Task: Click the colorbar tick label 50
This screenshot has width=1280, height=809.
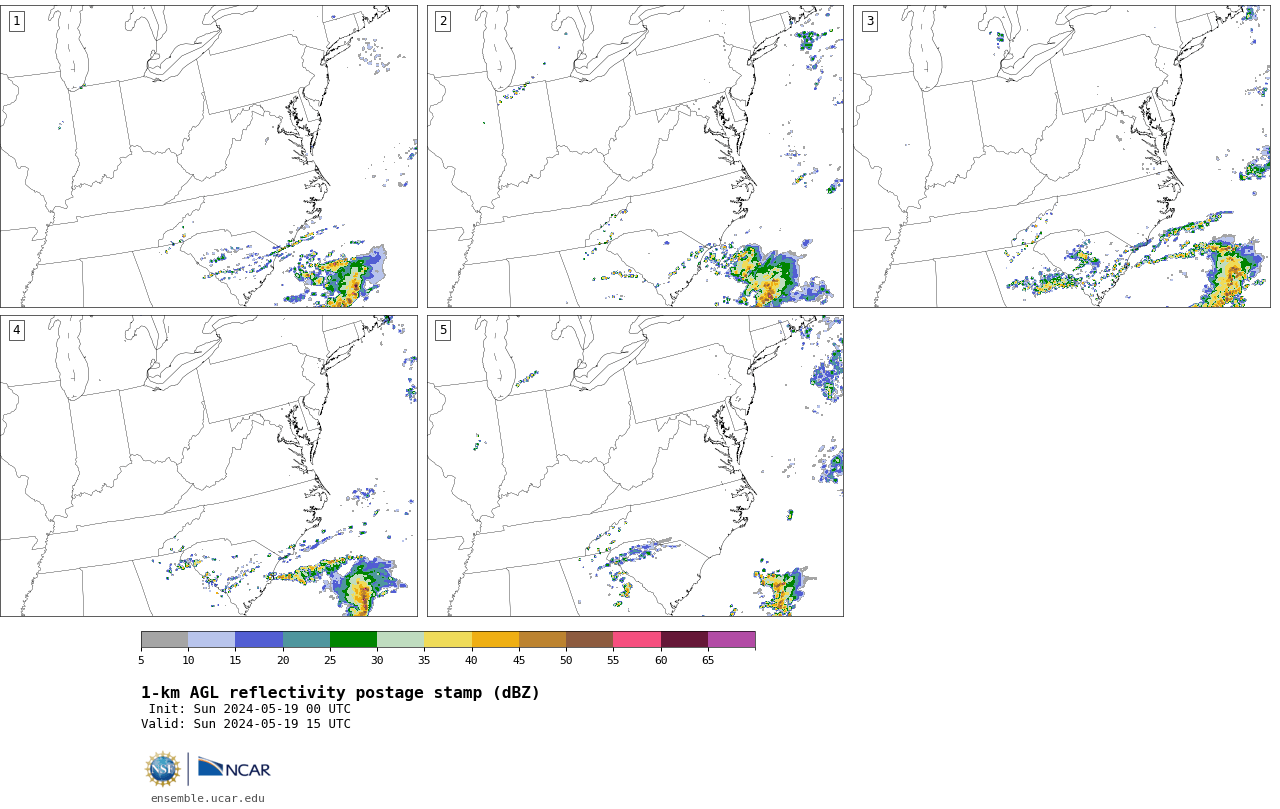Action: click(x=566, y=660)
